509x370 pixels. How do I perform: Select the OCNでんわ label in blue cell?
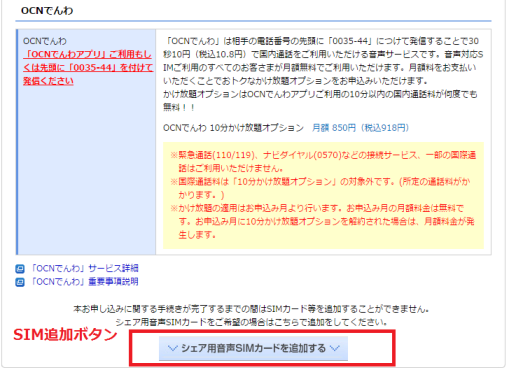pos(45,41)
